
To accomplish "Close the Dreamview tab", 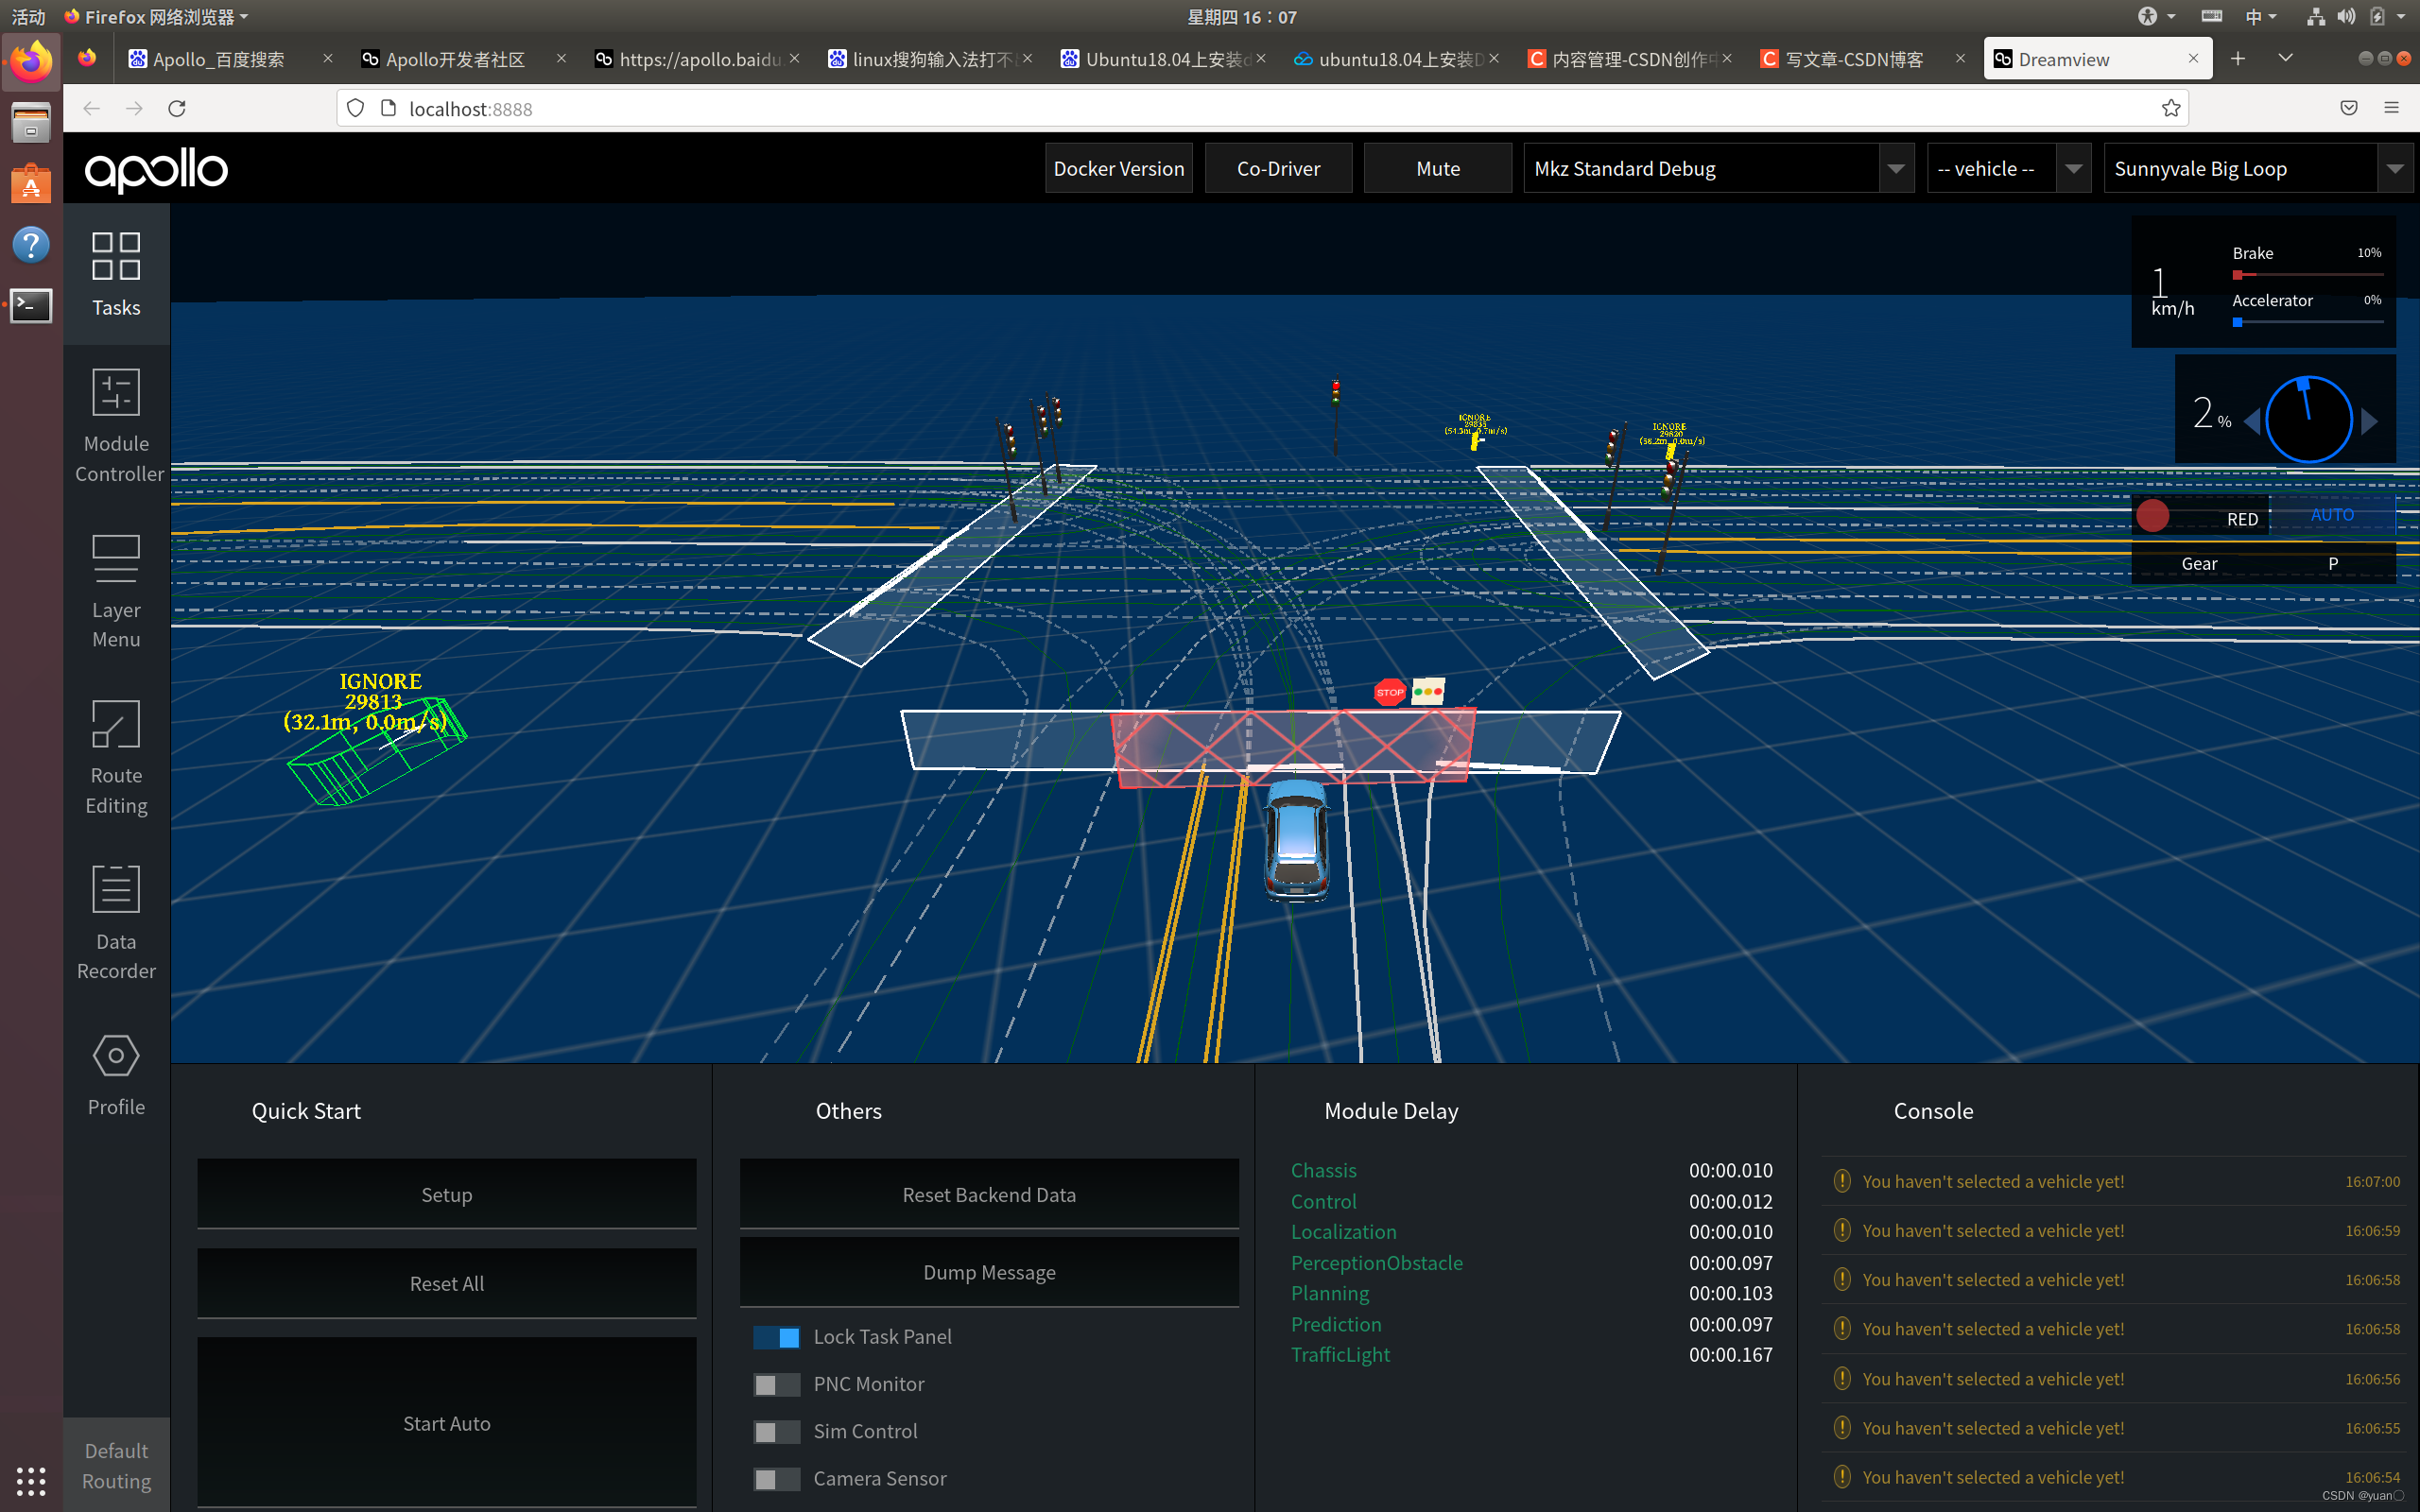I will click(x=2193, y=59).
